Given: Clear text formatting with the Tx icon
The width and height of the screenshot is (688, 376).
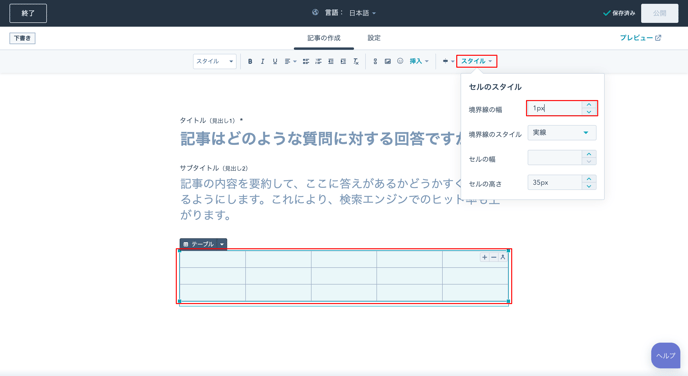Looking at the screenshot, I should [x=356, y=61].
